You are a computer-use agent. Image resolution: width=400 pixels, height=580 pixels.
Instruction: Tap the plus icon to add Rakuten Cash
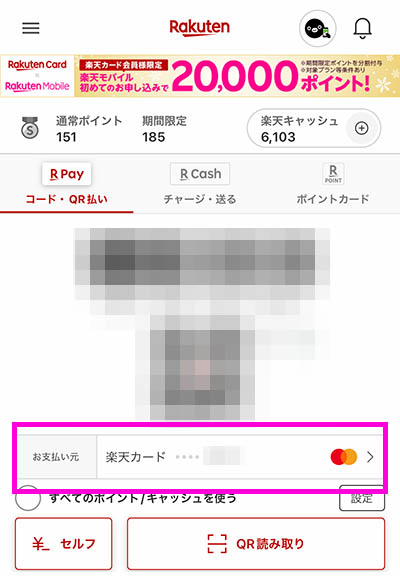click(362, 128)
